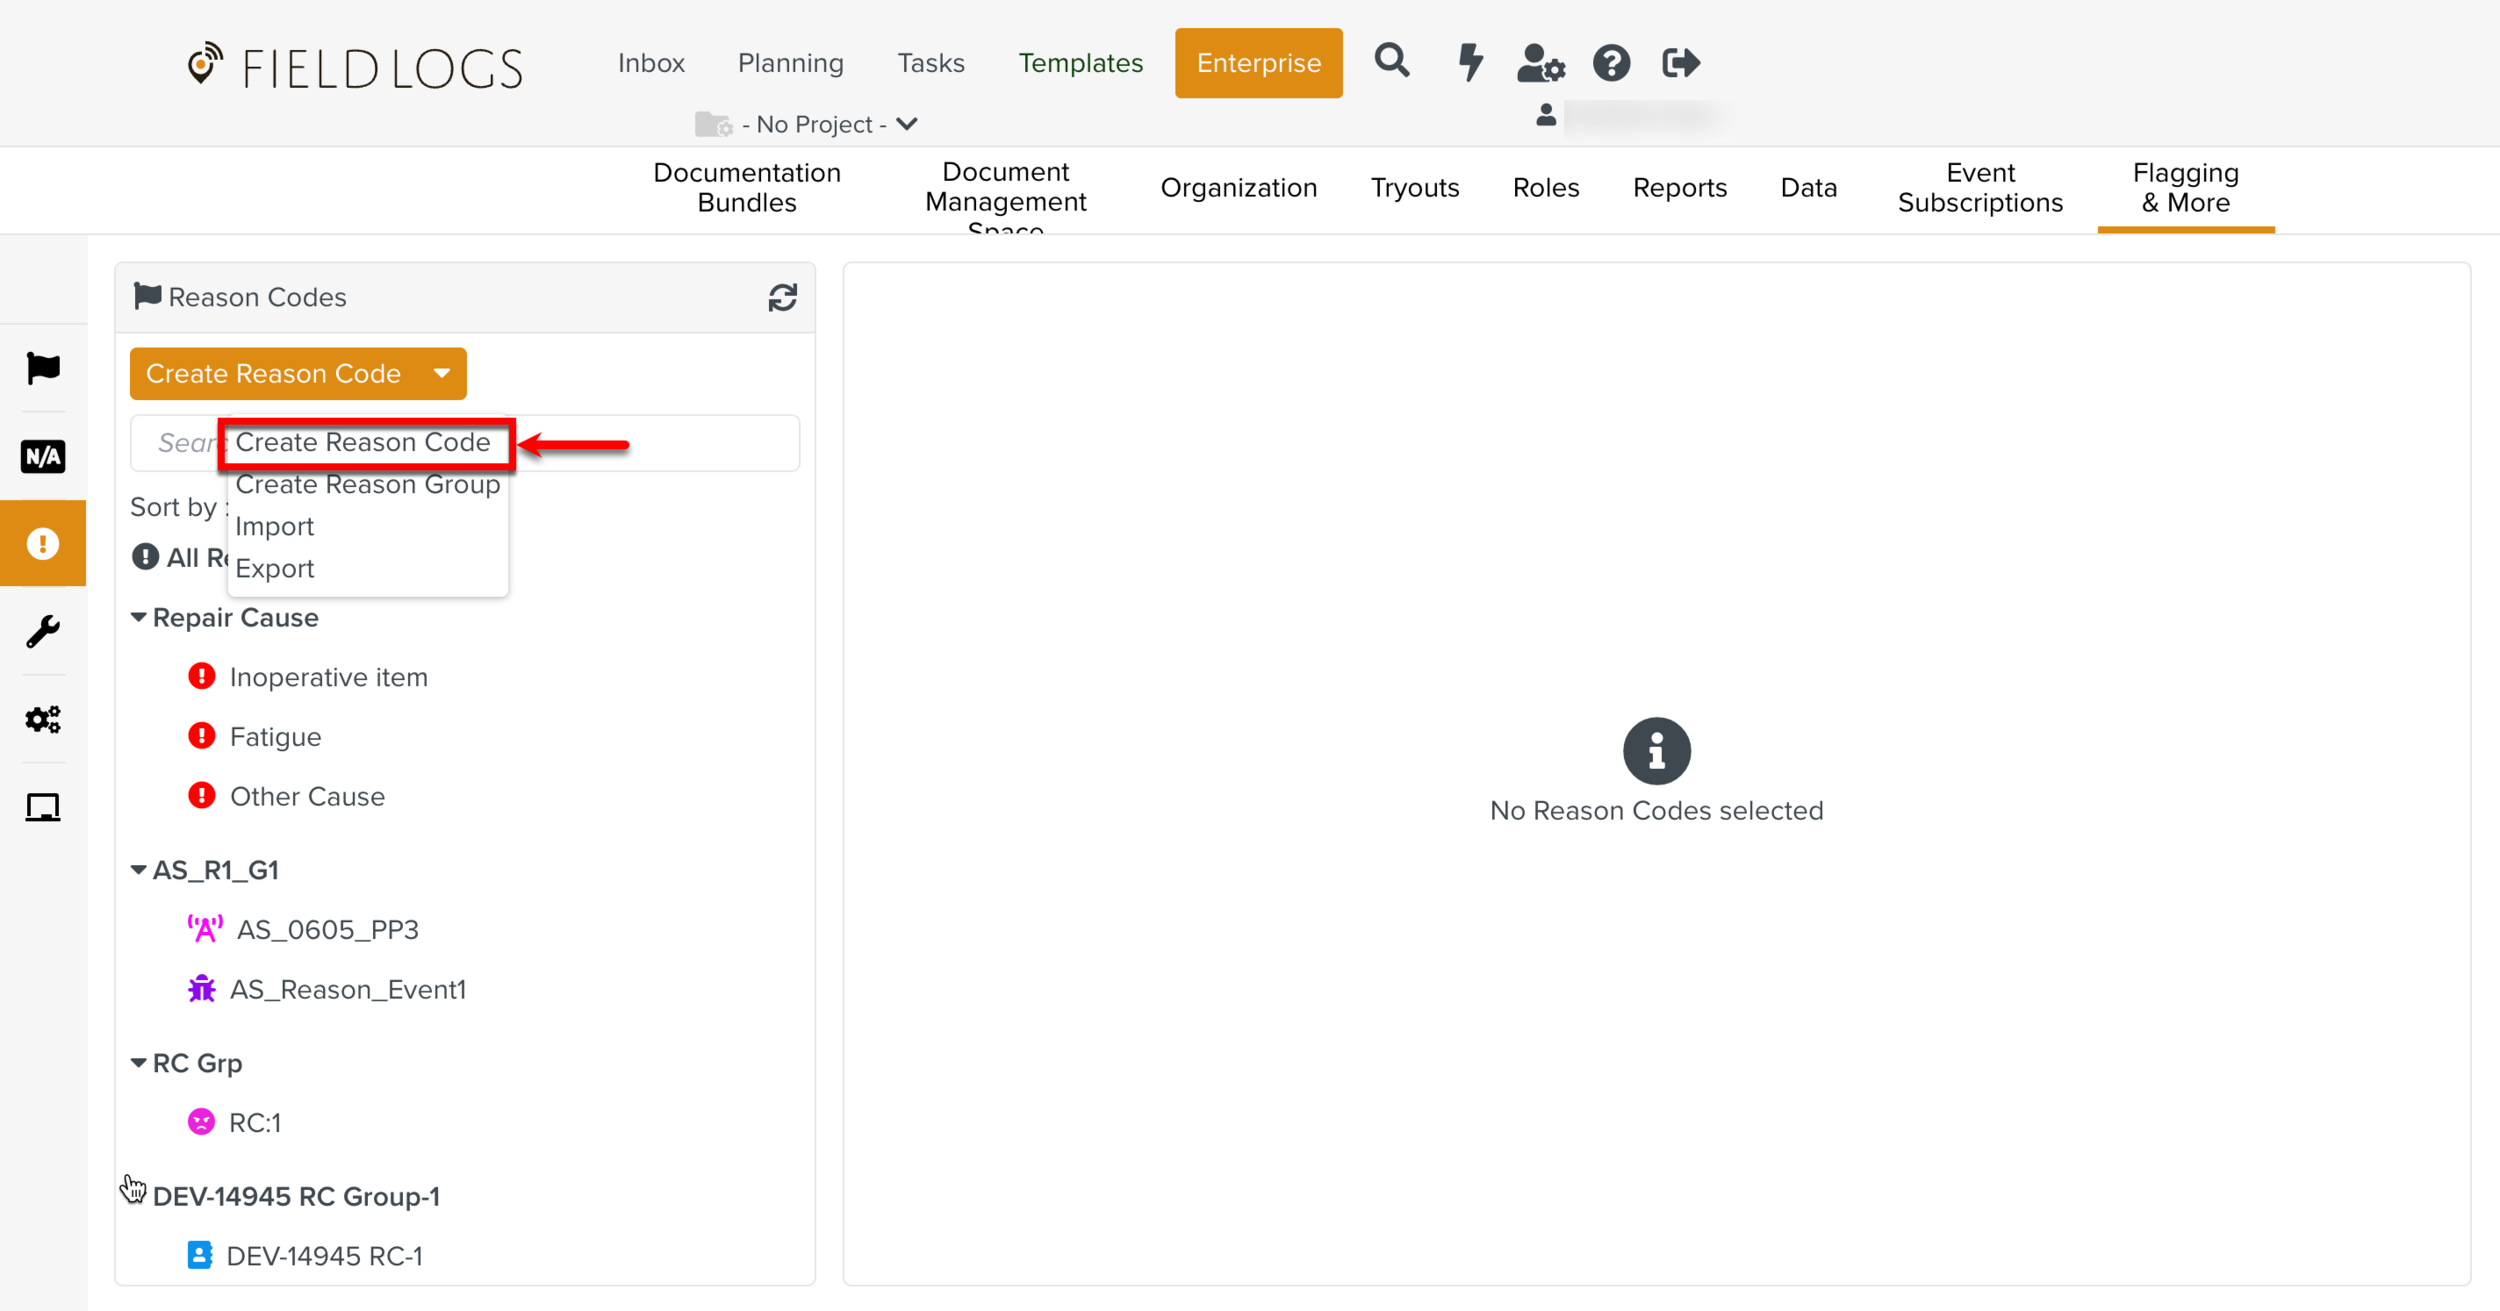This screenshot has width=2500, height=1311.
Task: Select Import from the dropdown menu
Action: tap(275, 527)
